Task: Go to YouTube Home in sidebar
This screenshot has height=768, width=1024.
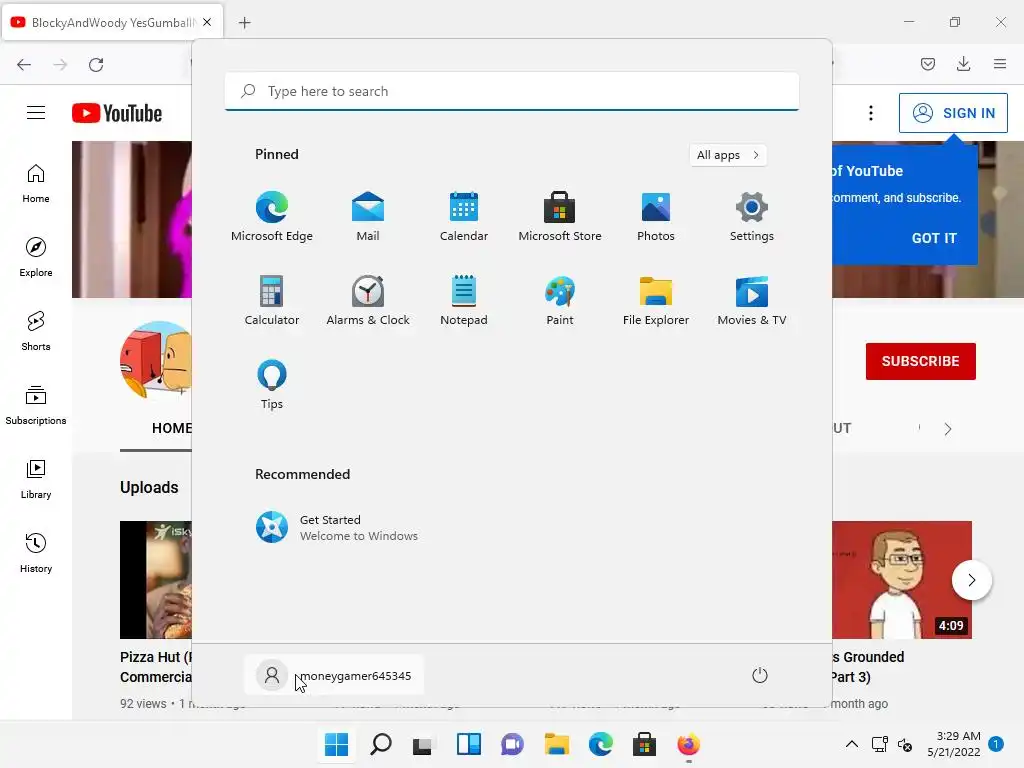Action: [36, 184]
